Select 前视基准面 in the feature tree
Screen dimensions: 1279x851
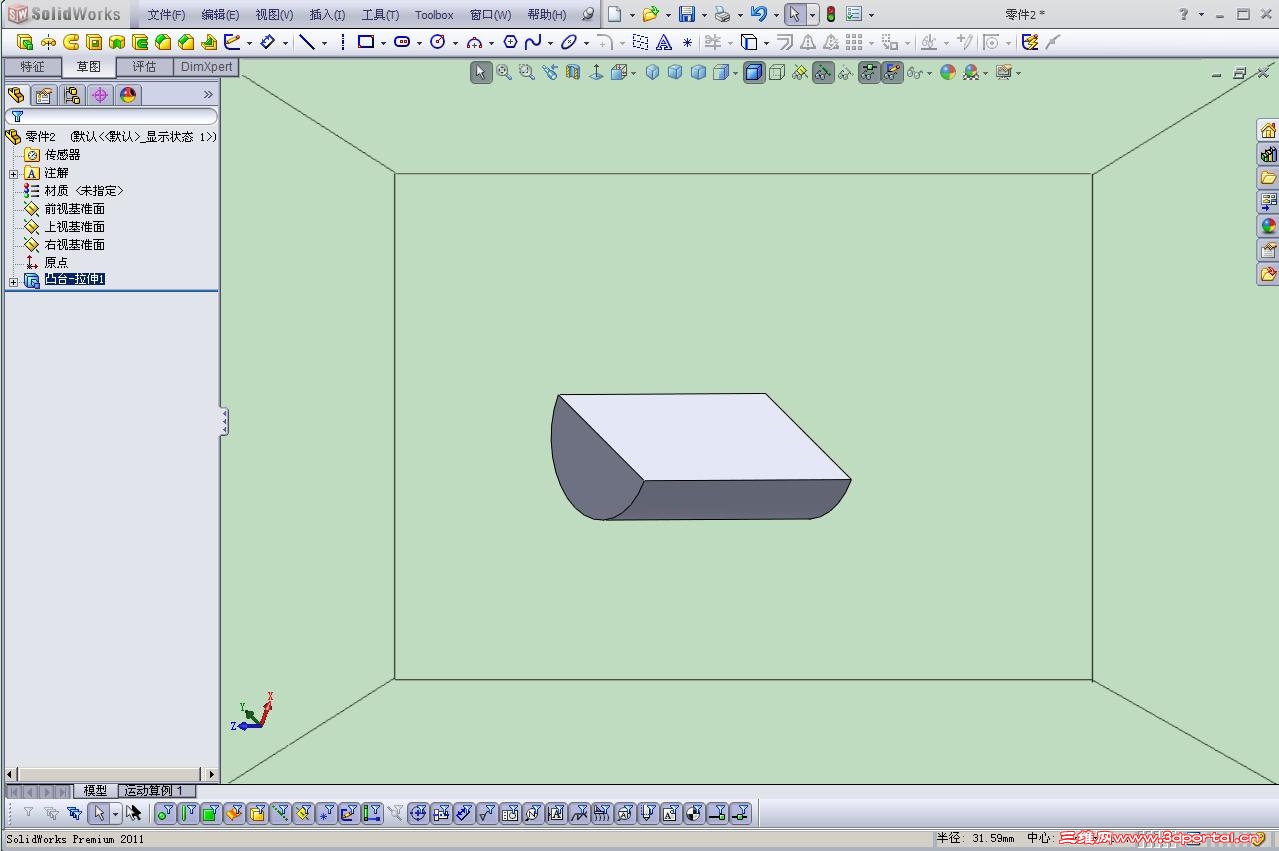pos(74,209)
